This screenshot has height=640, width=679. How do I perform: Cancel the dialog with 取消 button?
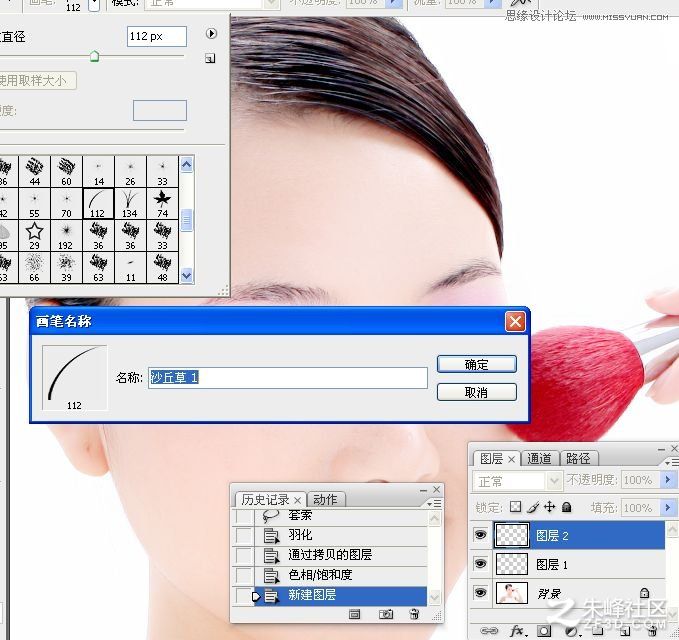tap(476, 392)
